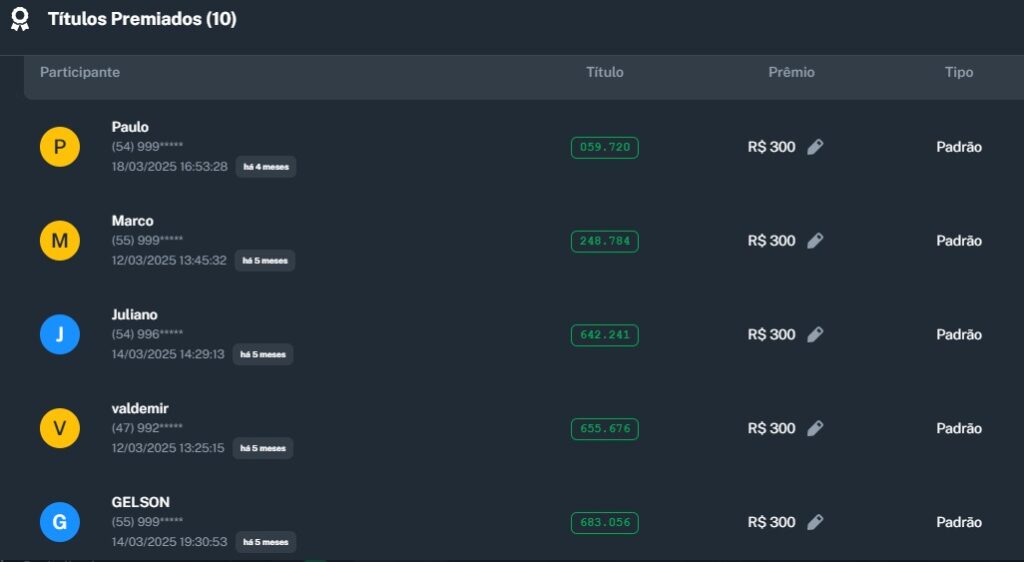Click participant name valdemir
The width and height of the screenshot is (1024, 562).
140,408
